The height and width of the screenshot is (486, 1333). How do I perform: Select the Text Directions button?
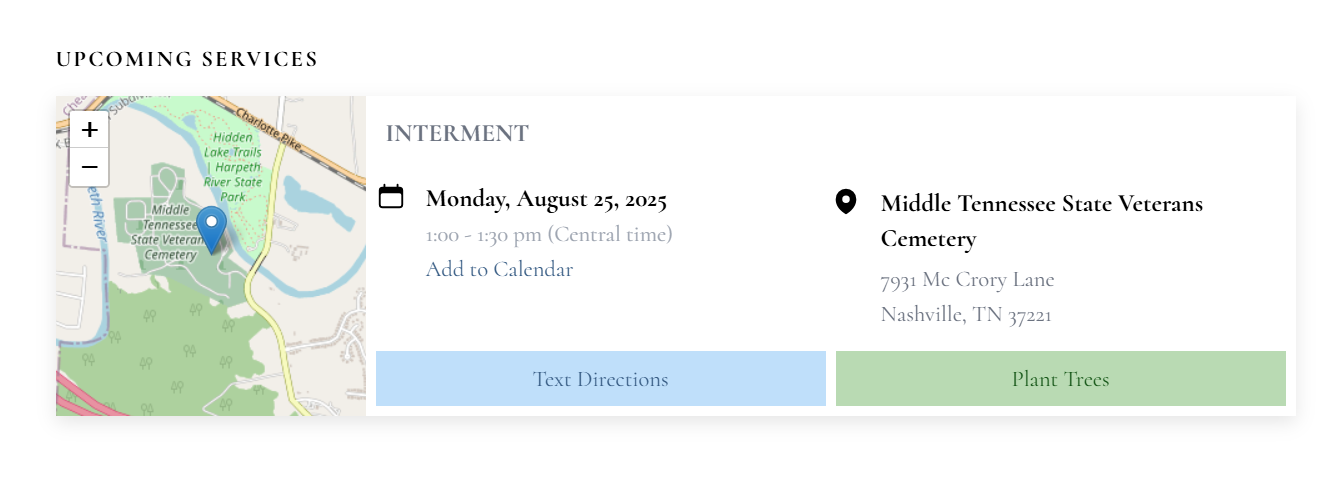[600, 379]
